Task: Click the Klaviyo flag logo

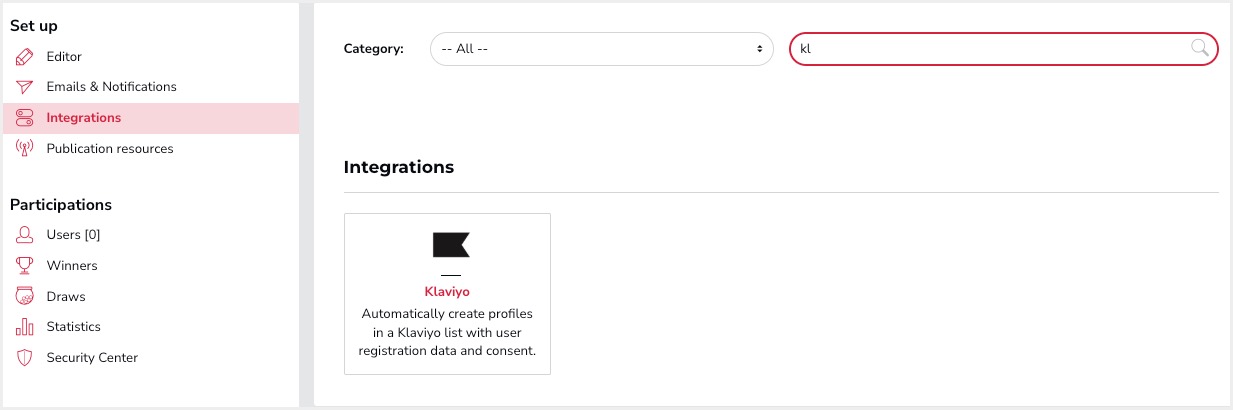Action: coord(451,245)
